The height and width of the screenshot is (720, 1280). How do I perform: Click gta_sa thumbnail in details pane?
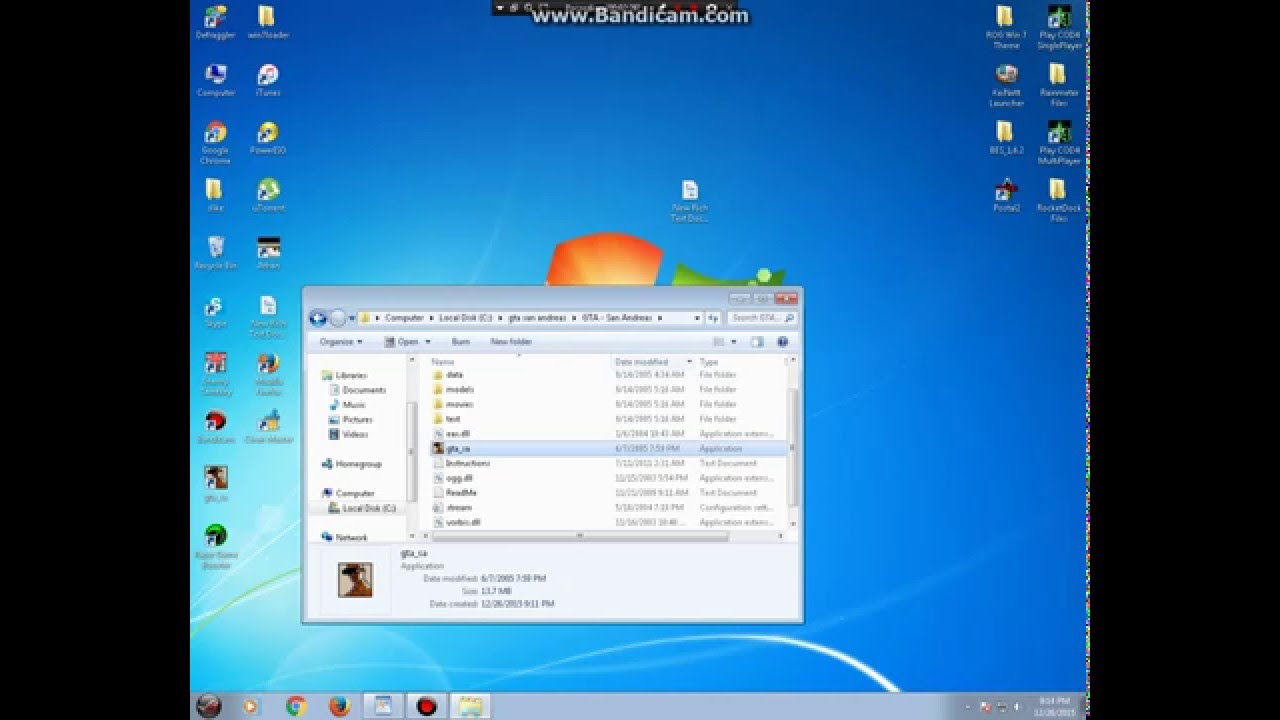354,579
